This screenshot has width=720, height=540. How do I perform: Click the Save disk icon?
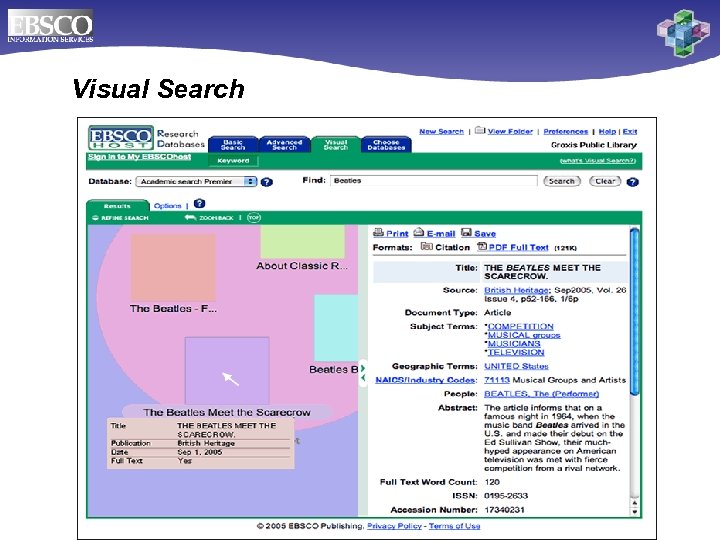click(x=467, y=232)
